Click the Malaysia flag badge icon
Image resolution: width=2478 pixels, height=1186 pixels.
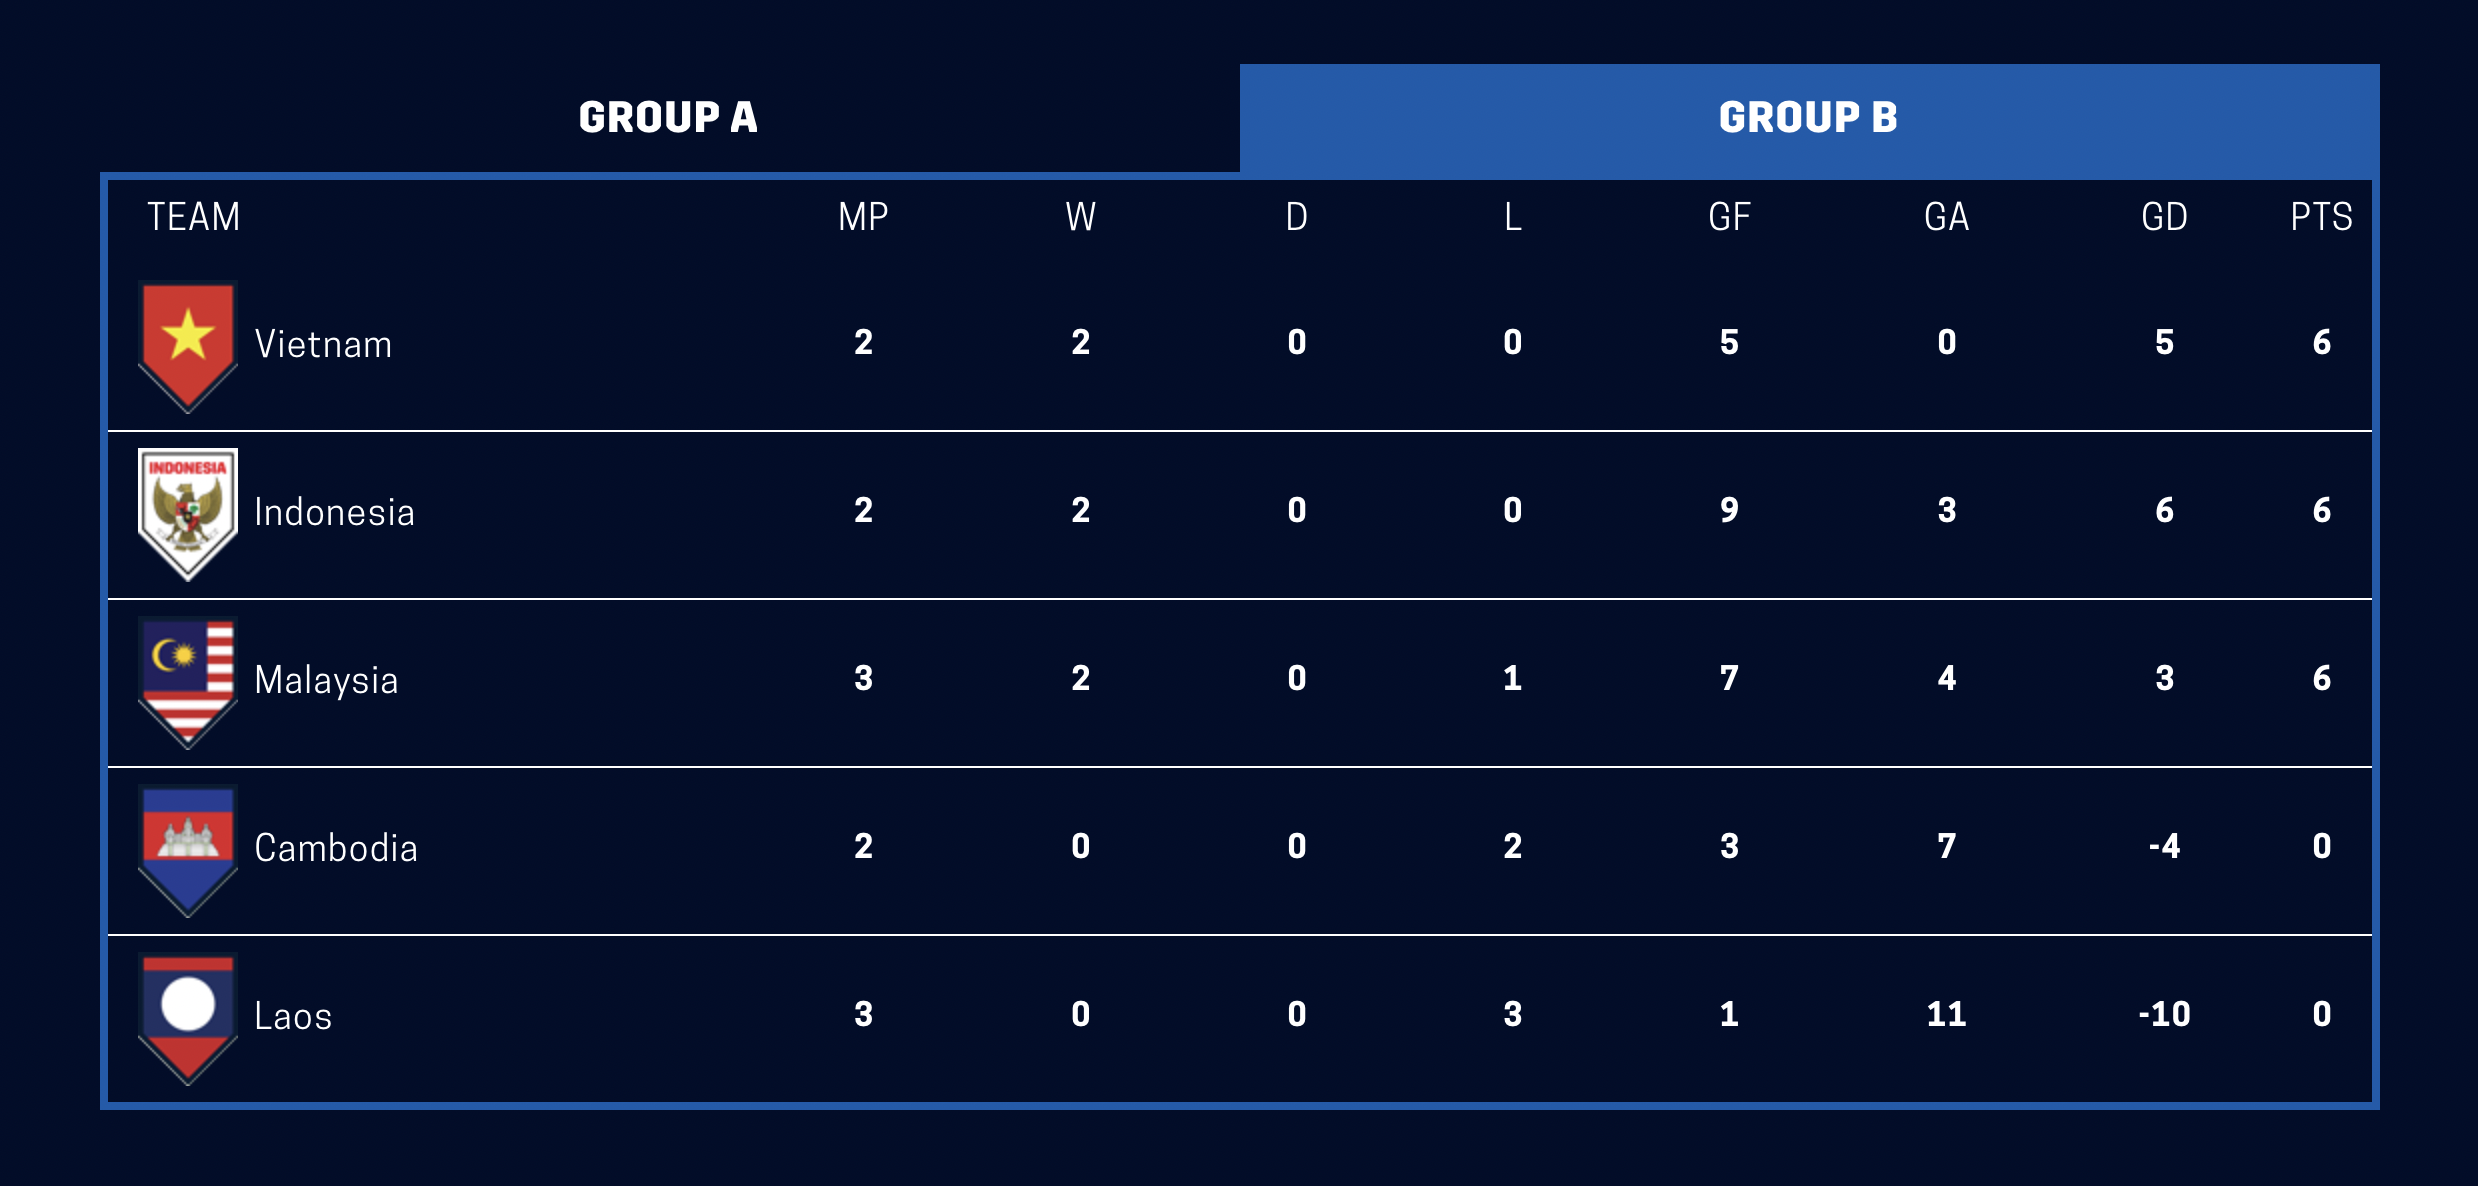[188, 683]
